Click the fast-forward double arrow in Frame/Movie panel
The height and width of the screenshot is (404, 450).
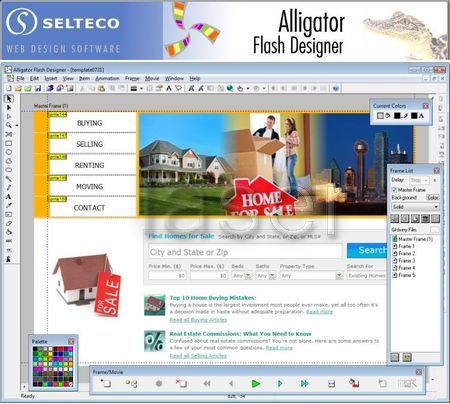click(x=304, y=384)
